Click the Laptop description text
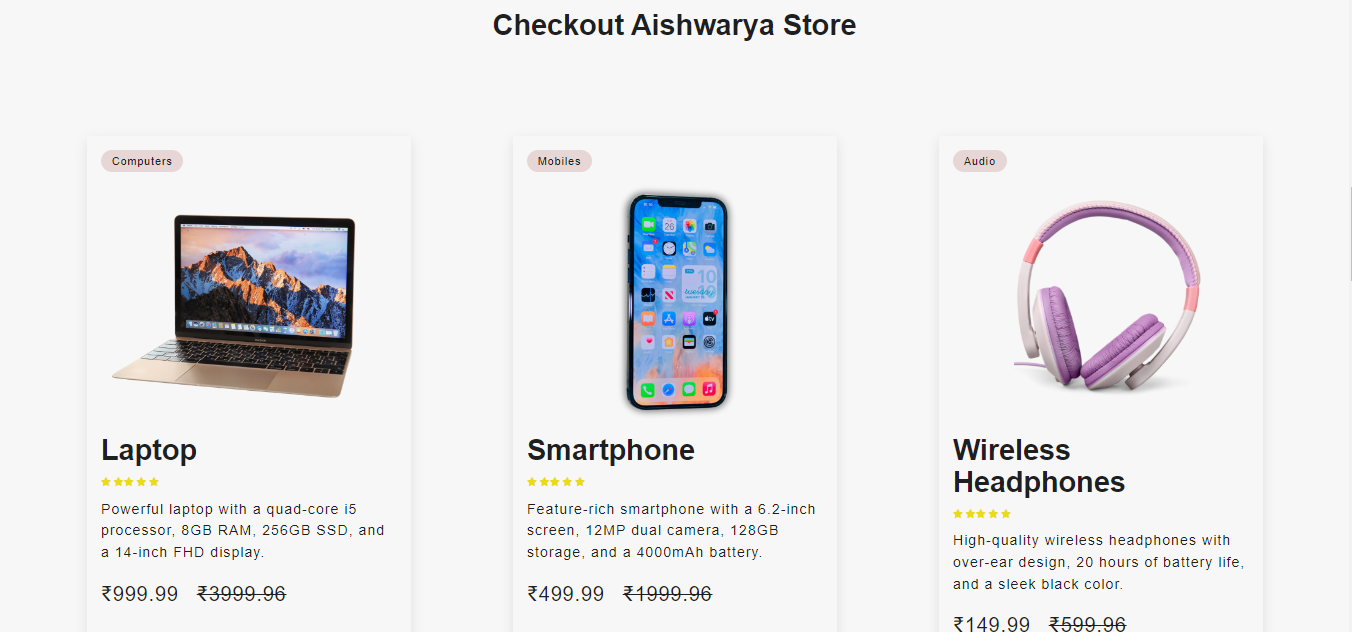This screenshot has height=632, width=1352. pos(243,530)
